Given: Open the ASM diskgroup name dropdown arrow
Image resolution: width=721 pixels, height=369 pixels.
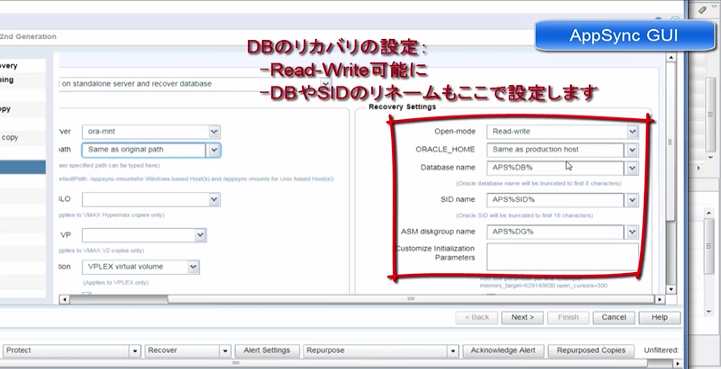Looking at the screenshot, I should [x=631, y=232].
